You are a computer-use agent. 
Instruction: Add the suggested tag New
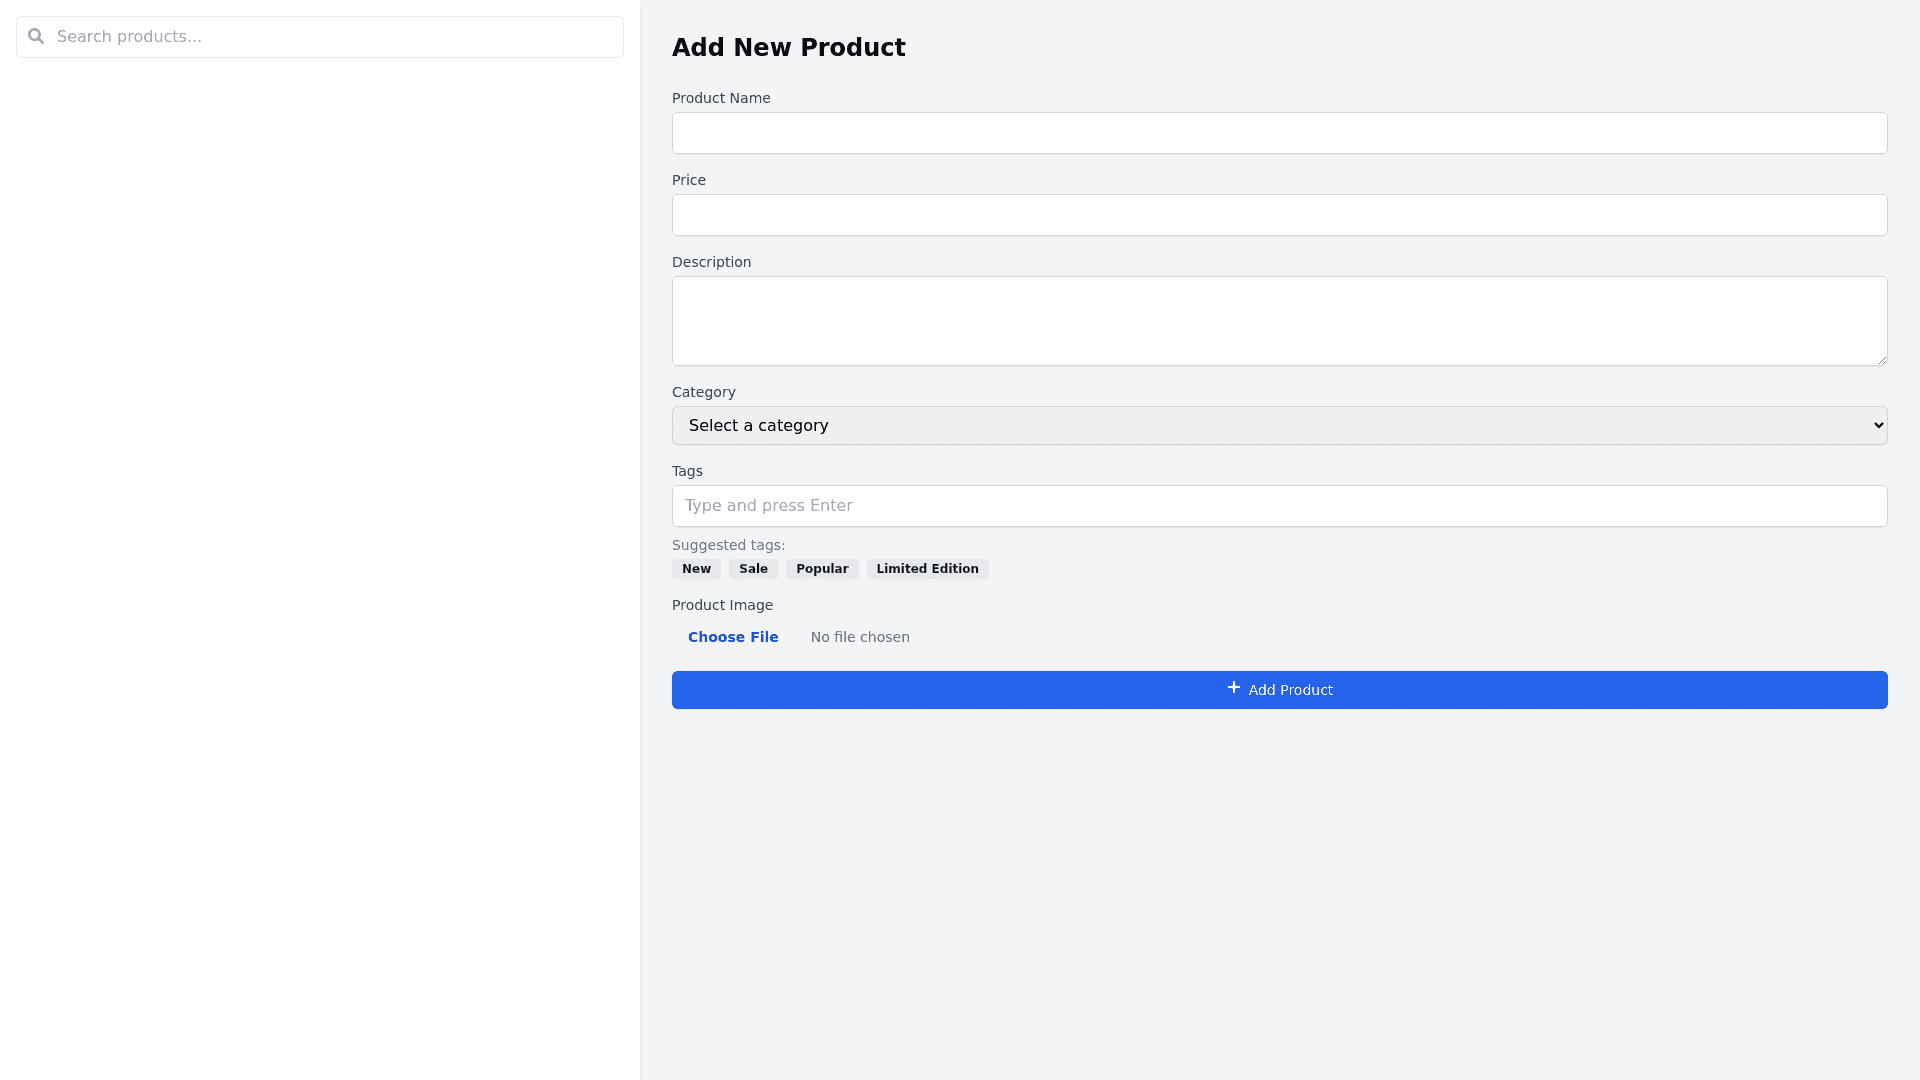696,569
